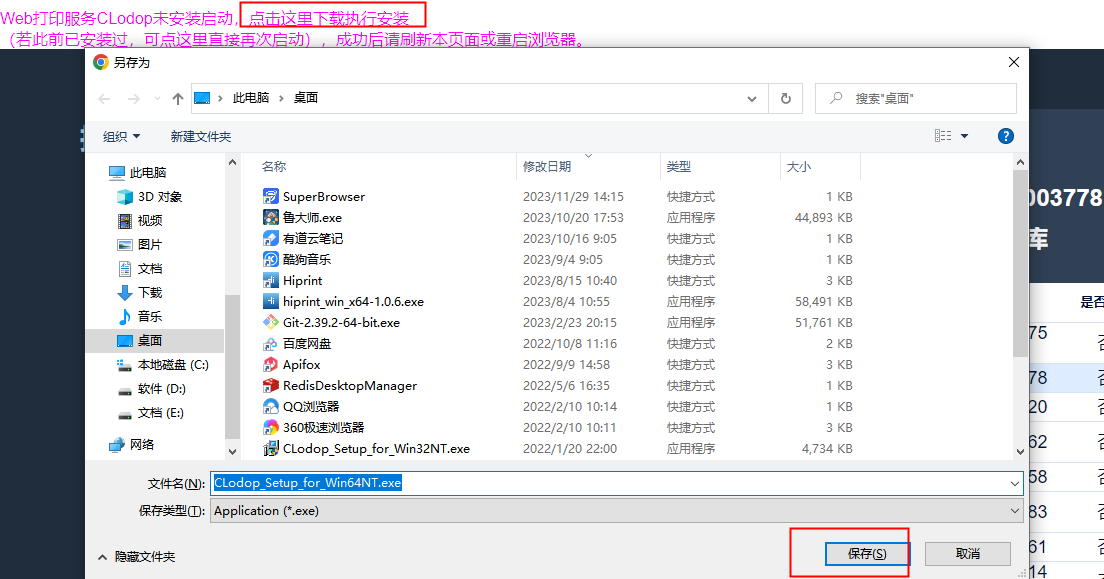This screenshot has height=579, width=1104.
Task: Collapse folders via 隐藏文件夹 toggle
Action: point(136,556)
